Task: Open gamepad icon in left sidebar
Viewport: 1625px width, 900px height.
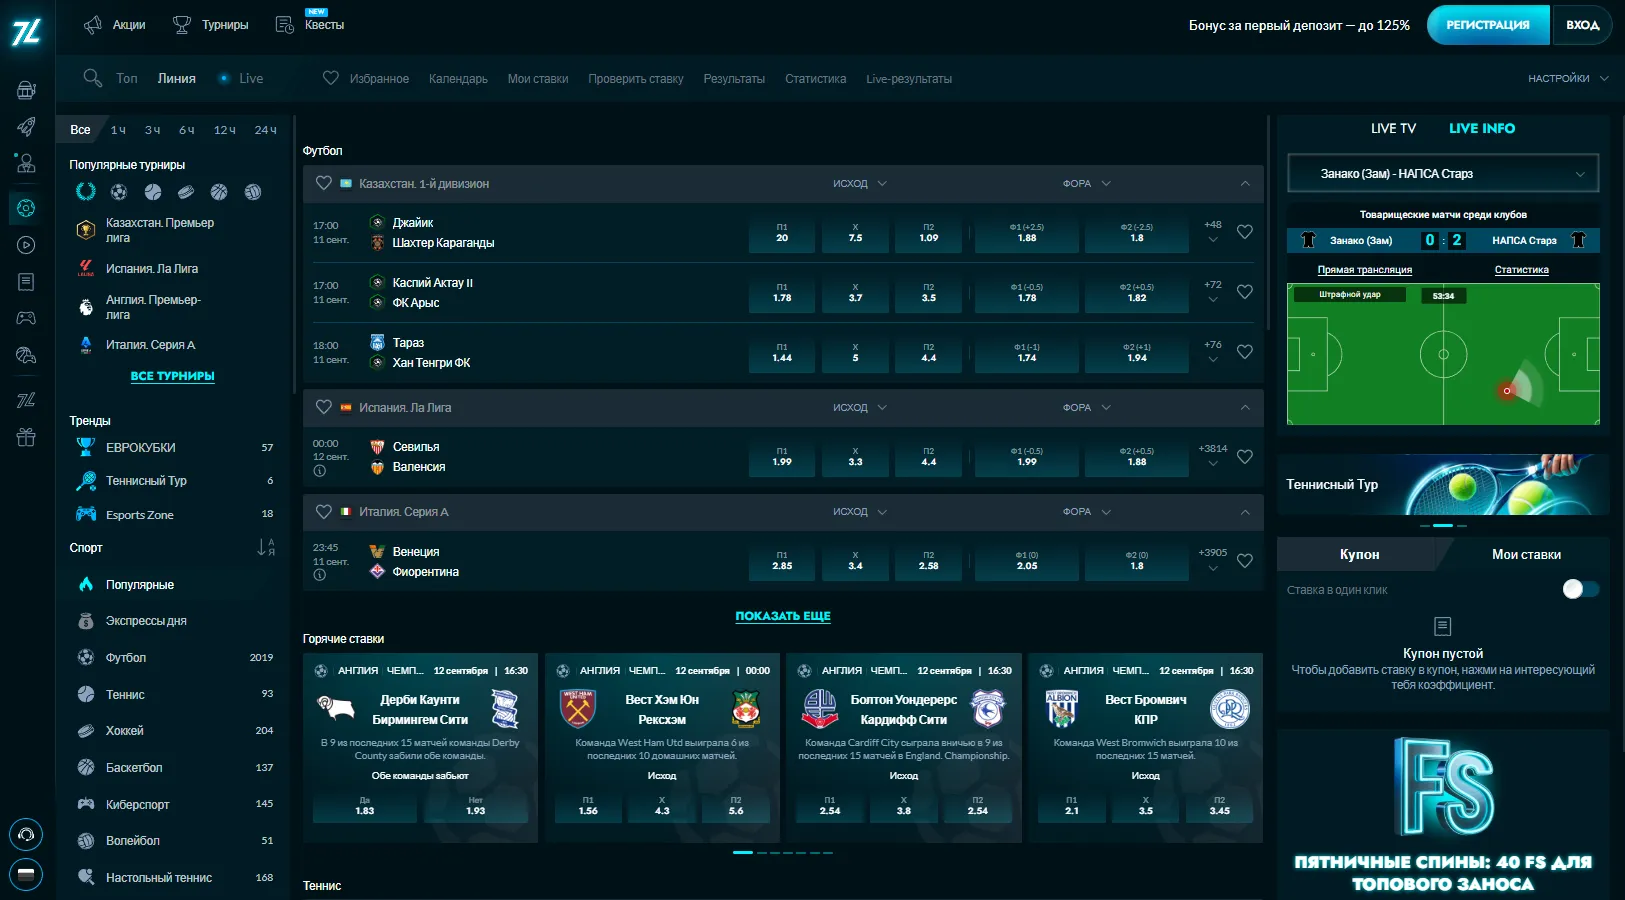Action: pyautogui.click(x=26, y=318)
